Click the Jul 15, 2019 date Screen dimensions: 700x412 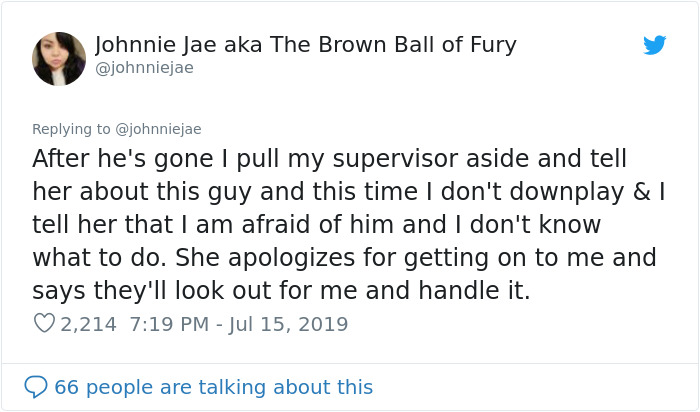(288, 324)
